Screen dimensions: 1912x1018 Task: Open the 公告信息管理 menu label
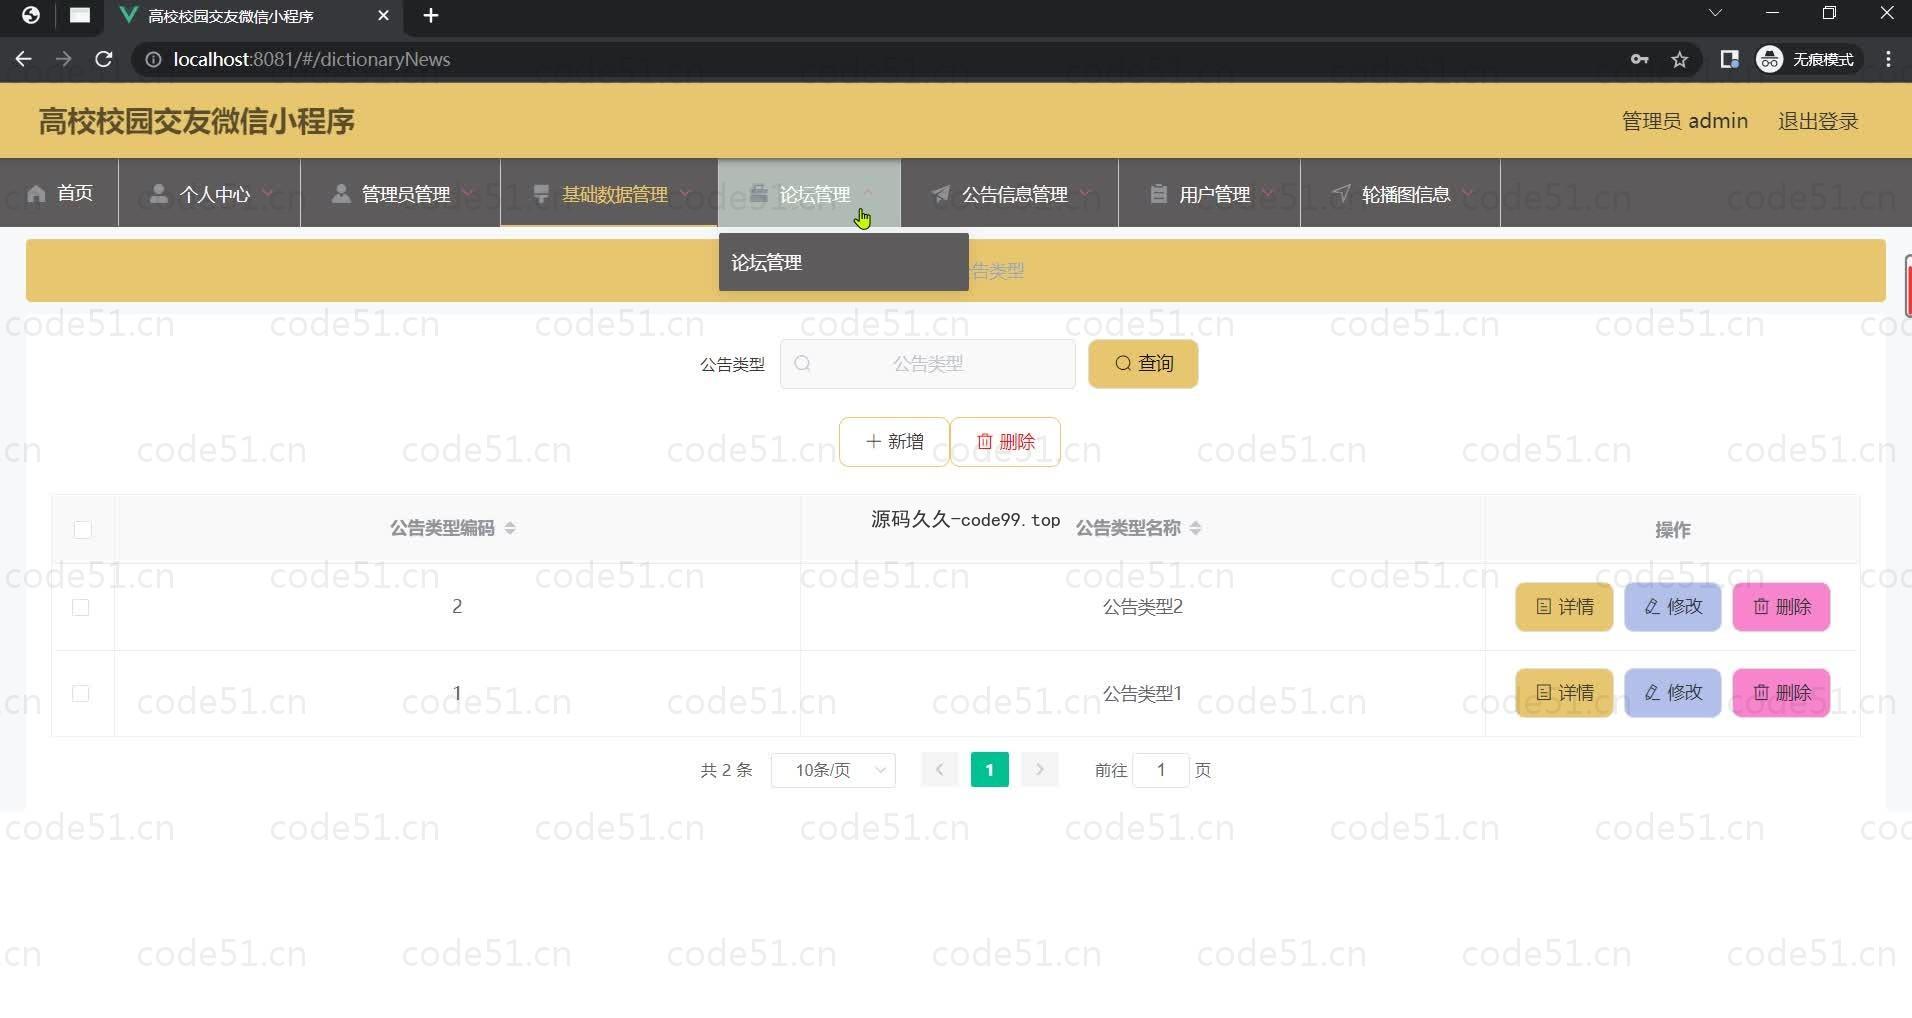[x=1014, y=194]
